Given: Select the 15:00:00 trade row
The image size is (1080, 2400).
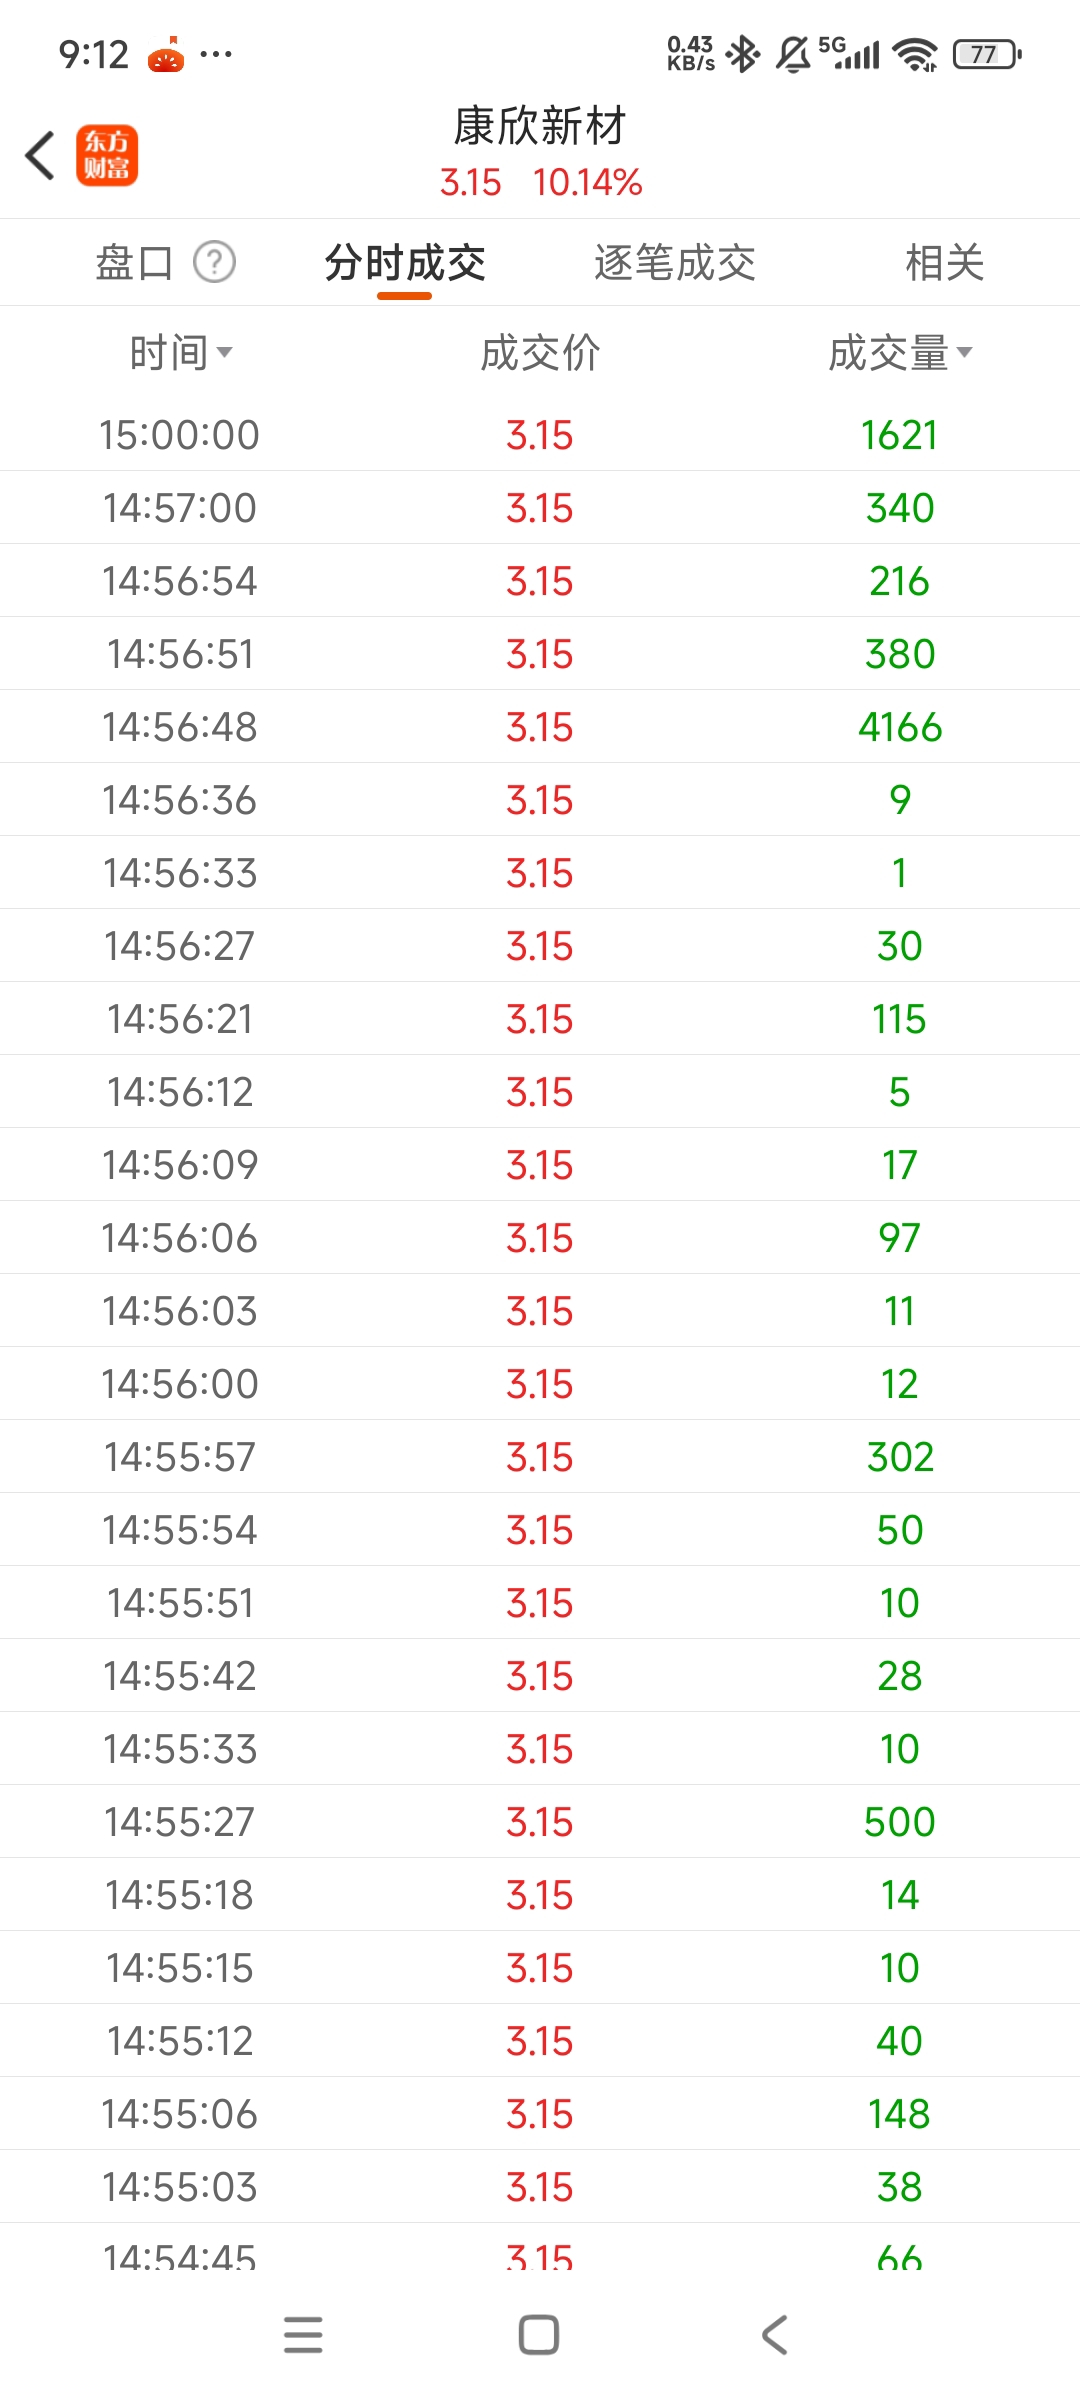Looking at the screenshot, I should 540,435.
